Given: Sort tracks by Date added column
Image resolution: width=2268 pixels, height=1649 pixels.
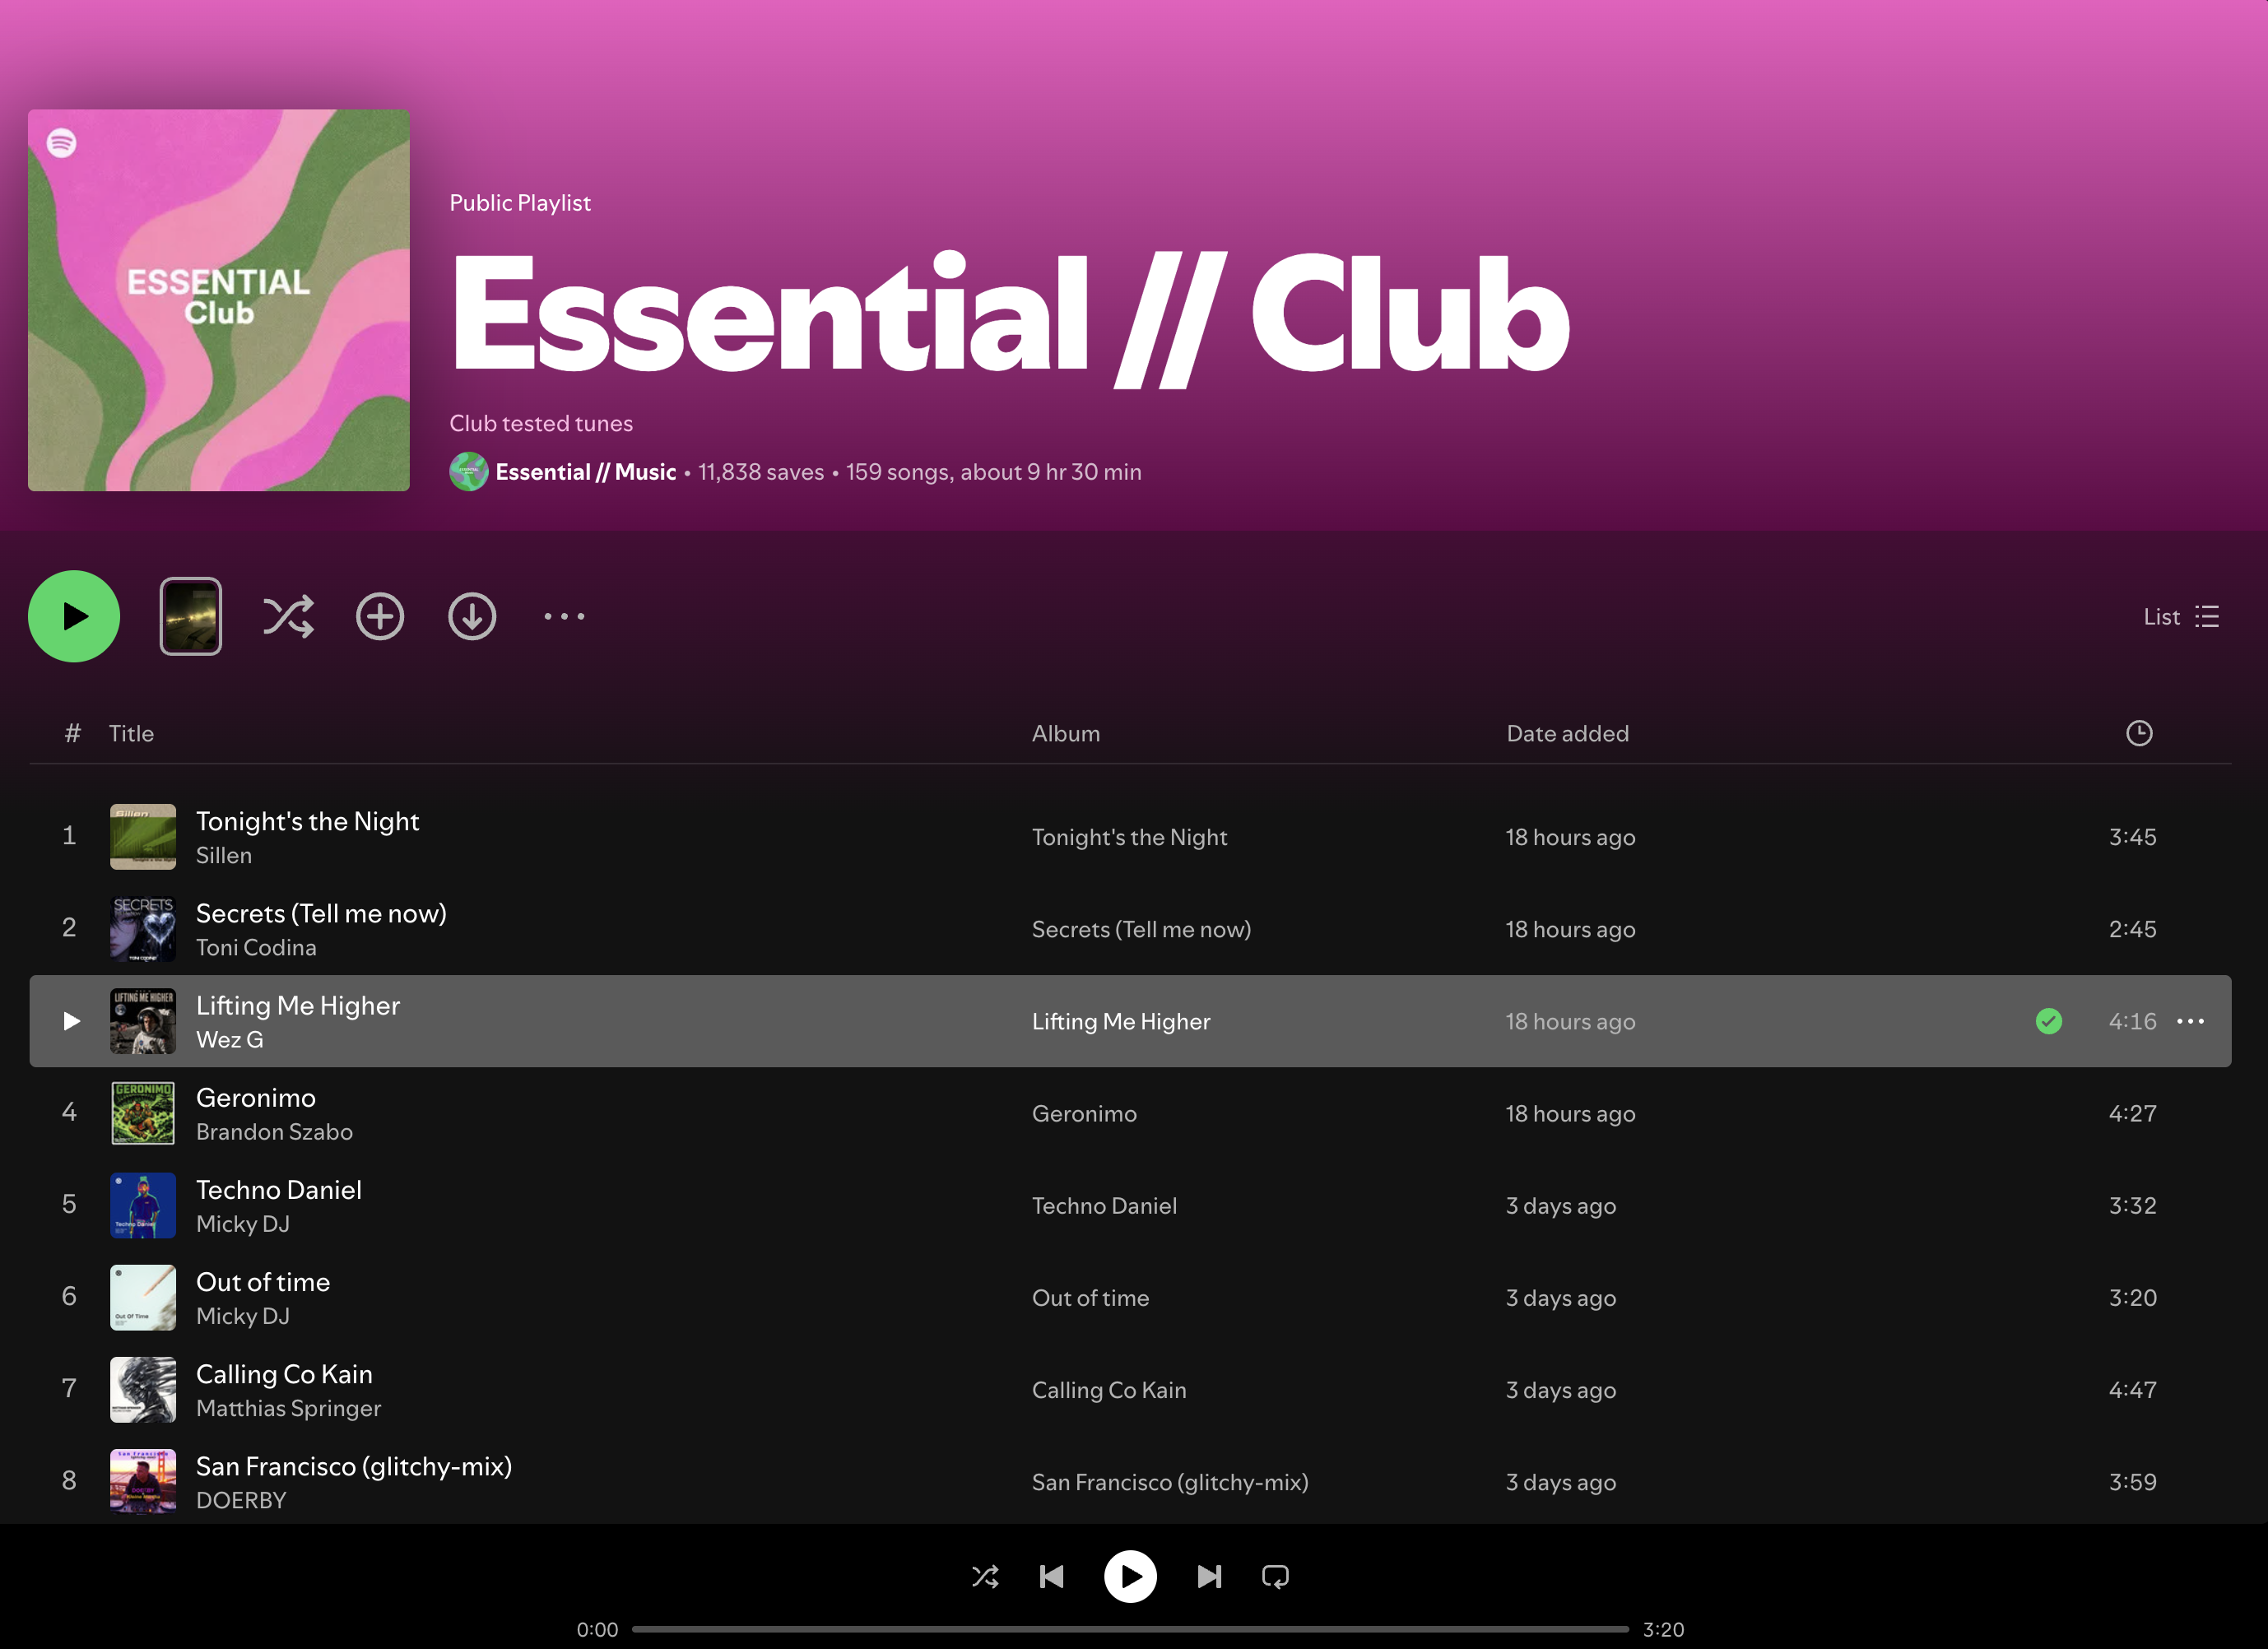Looking at the screenshot, I should [1567, 733].
